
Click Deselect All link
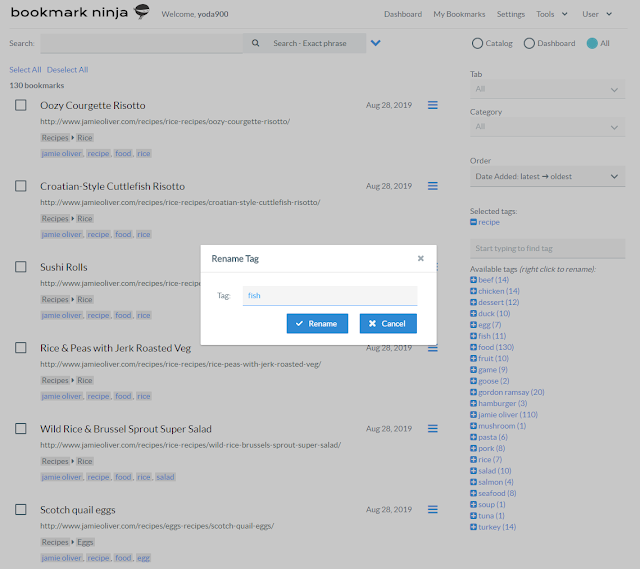[67, 70]
